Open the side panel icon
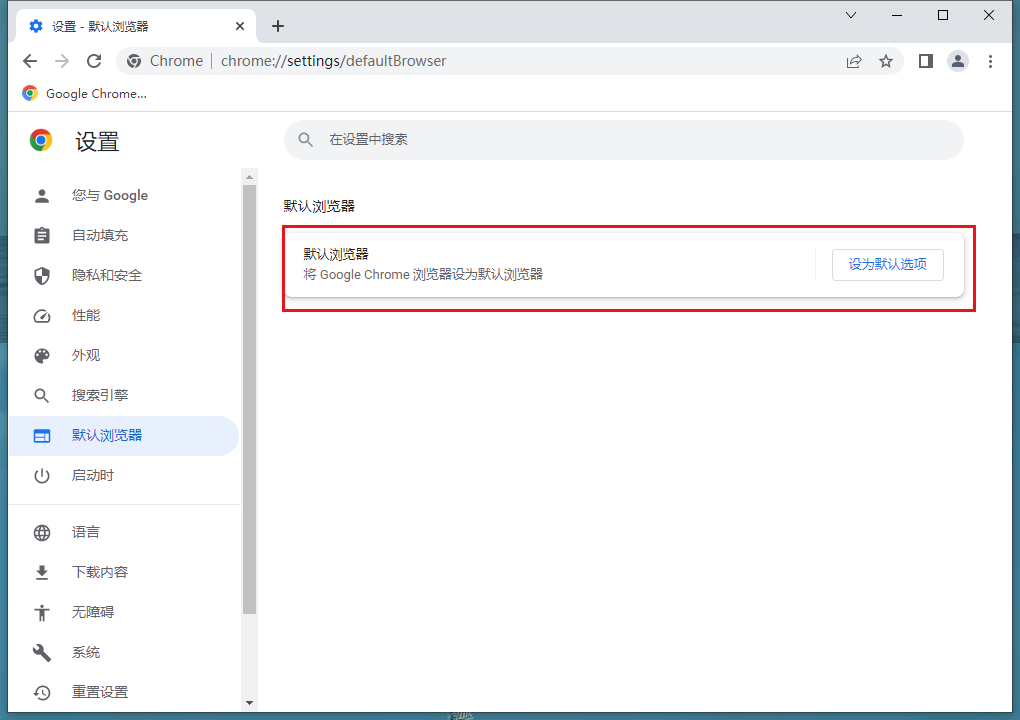This screenshot has height=720, width=1020. click(926, 61)
